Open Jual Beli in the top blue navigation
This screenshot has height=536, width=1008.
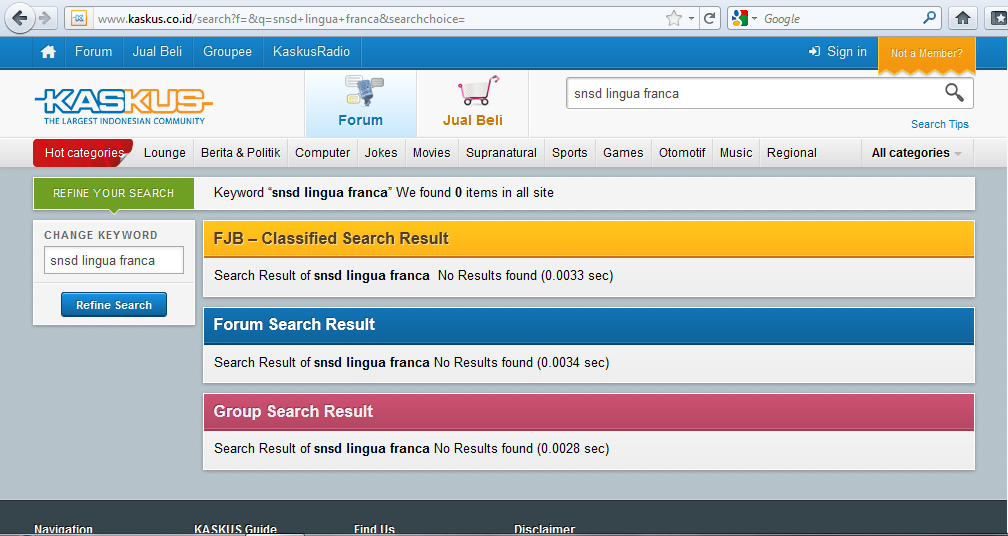[158, 52]
